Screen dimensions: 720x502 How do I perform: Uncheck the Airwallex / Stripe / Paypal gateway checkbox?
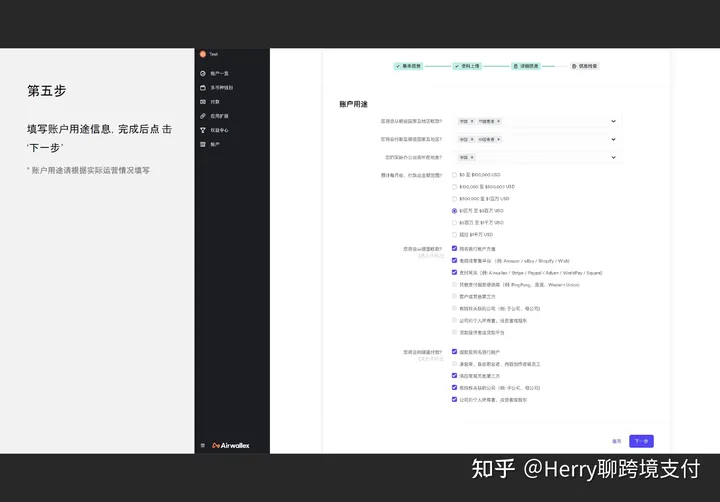click(x=454, y=272)
